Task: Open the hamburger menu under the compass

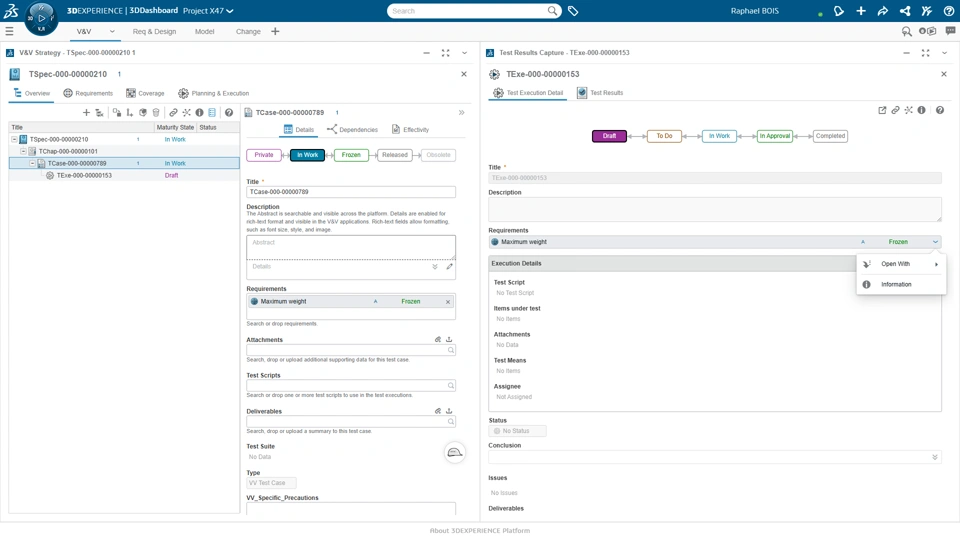Action: [x=9, y=31]
